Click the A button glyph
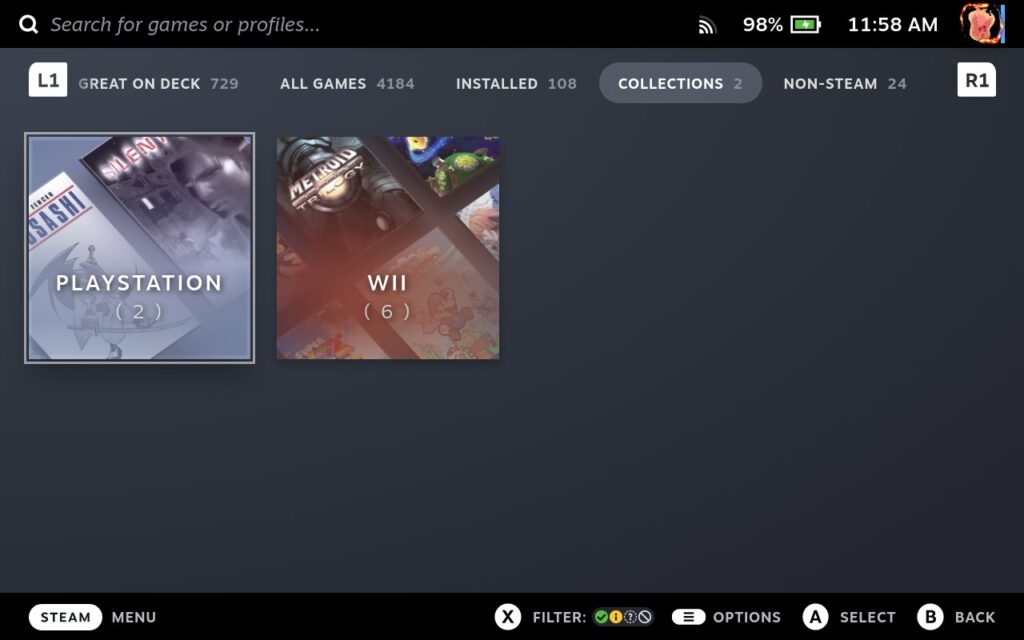Image resolution: width=1024 pixels, height=640 pixels. point(815,617)
